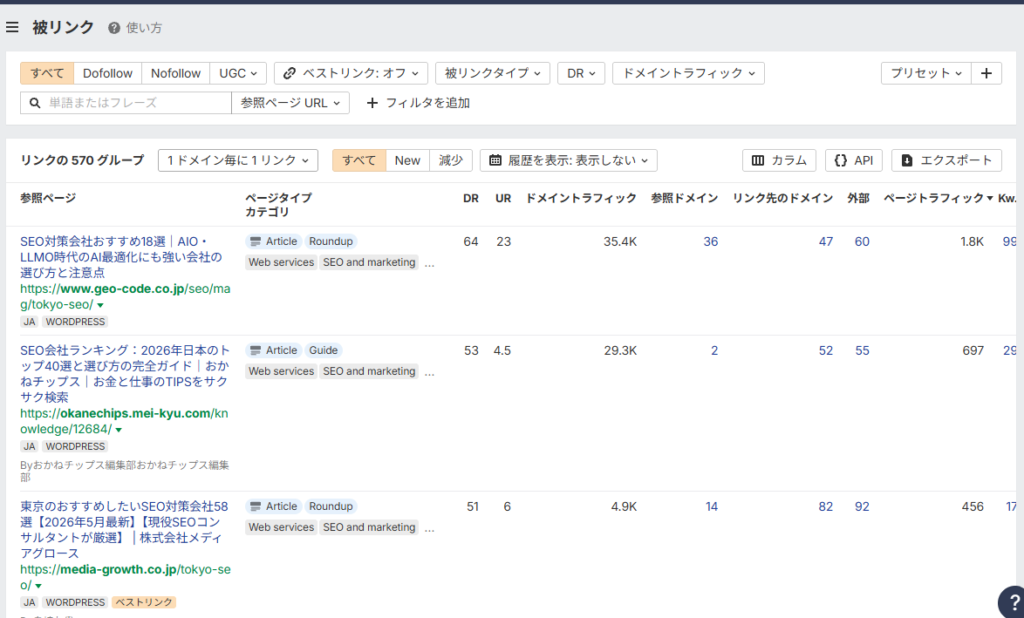Click リンク先のドメイン value 82
The width and height of the screenshot is (1024, 618).
pyautogui.click(x=825, y=507)
